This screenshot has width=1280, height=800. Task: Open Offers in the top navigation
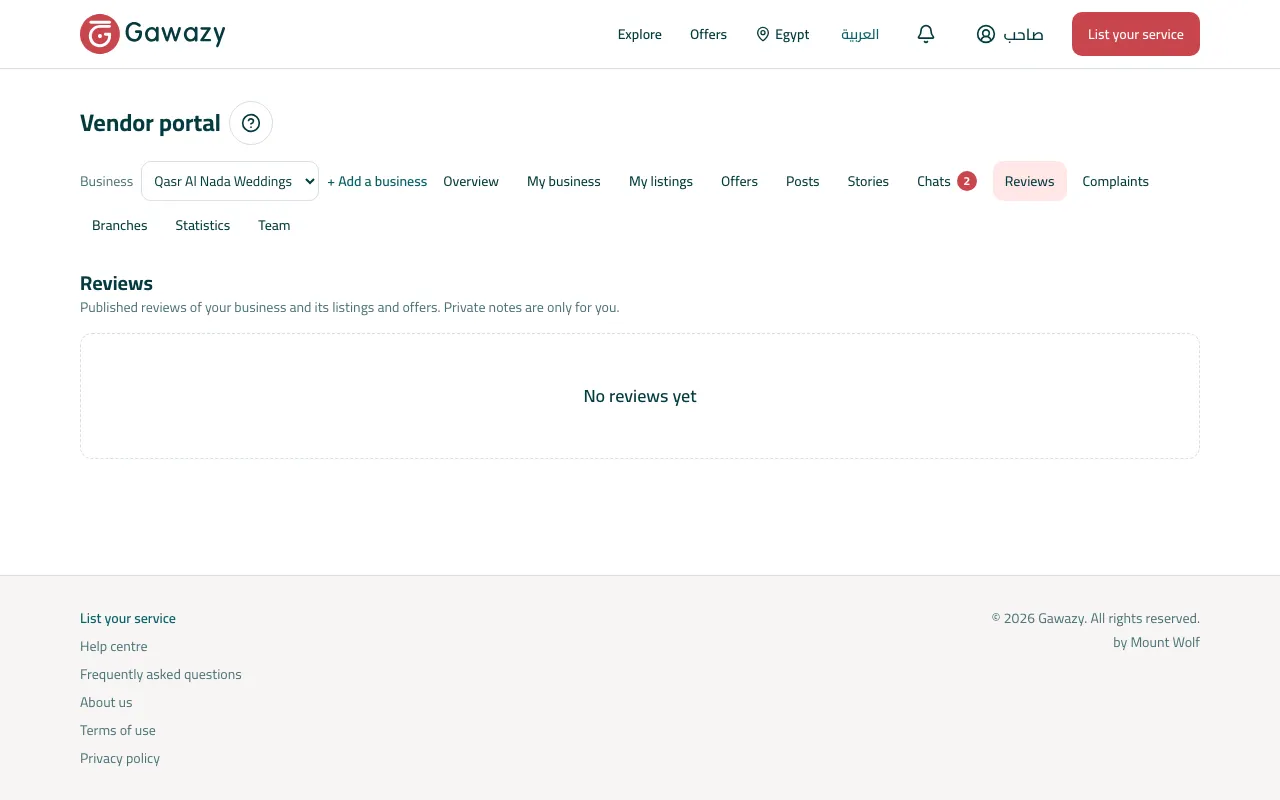pos(708,34)
